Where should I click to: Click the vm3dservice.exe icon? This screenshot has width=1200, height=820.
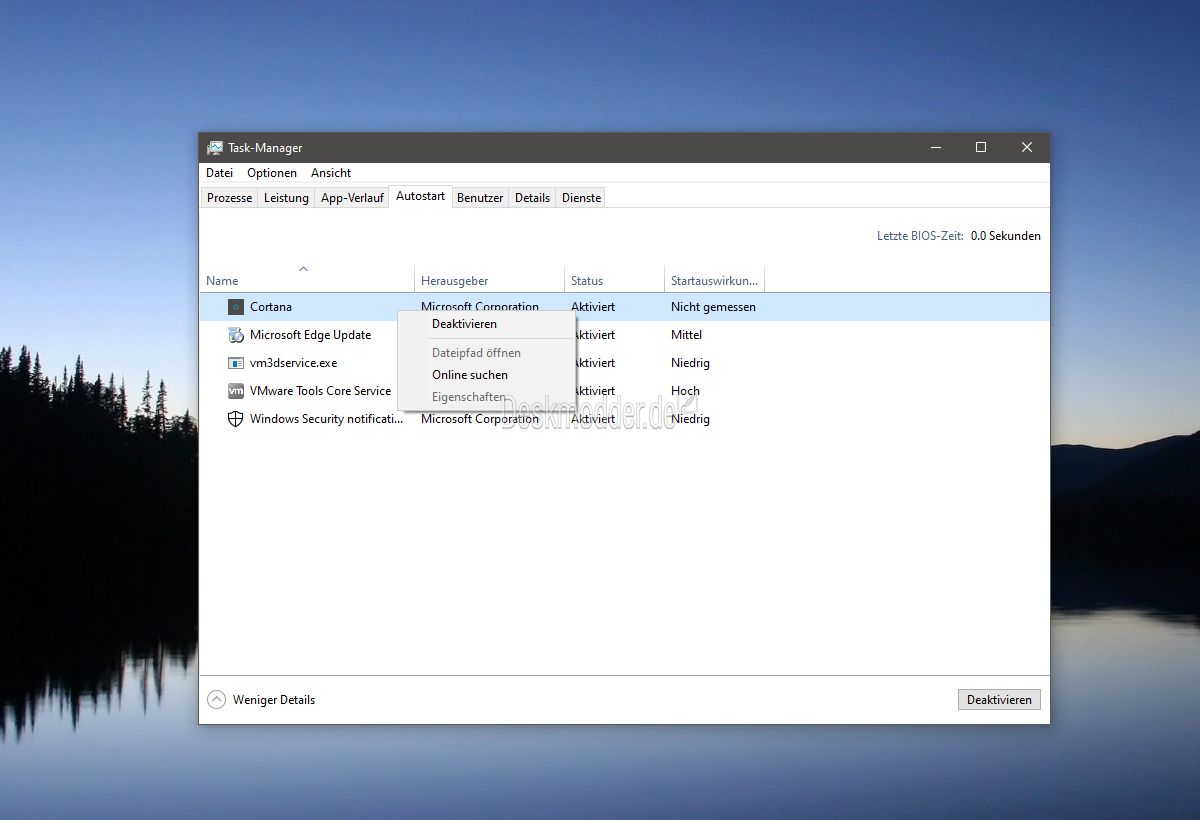click(x=236, y=363)
